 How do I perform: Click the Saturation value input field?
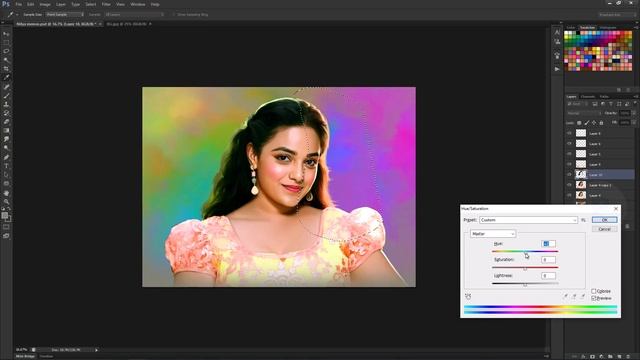[x=548, y=260]
